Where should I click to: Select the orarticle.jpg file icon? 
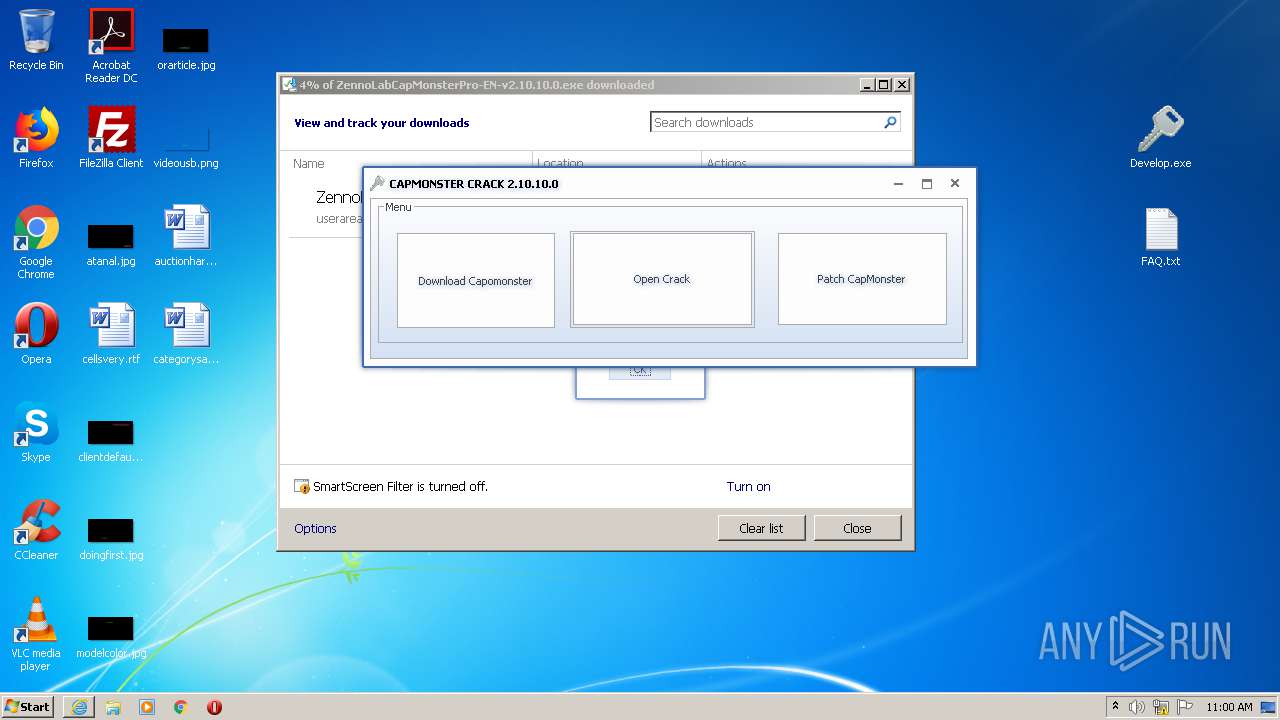point(186,48)
